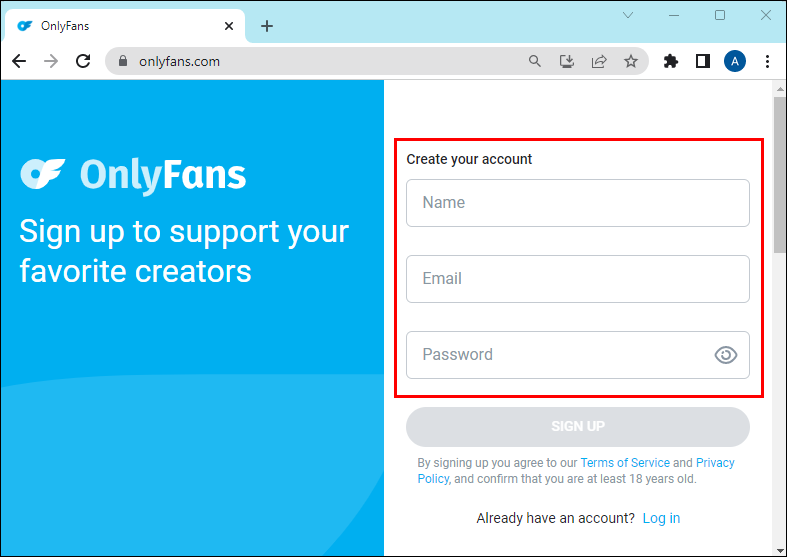Open the Terms of Service link
The height and width of the screenshot is (557, 787).
pyautogui.click(x=625, y=463)
